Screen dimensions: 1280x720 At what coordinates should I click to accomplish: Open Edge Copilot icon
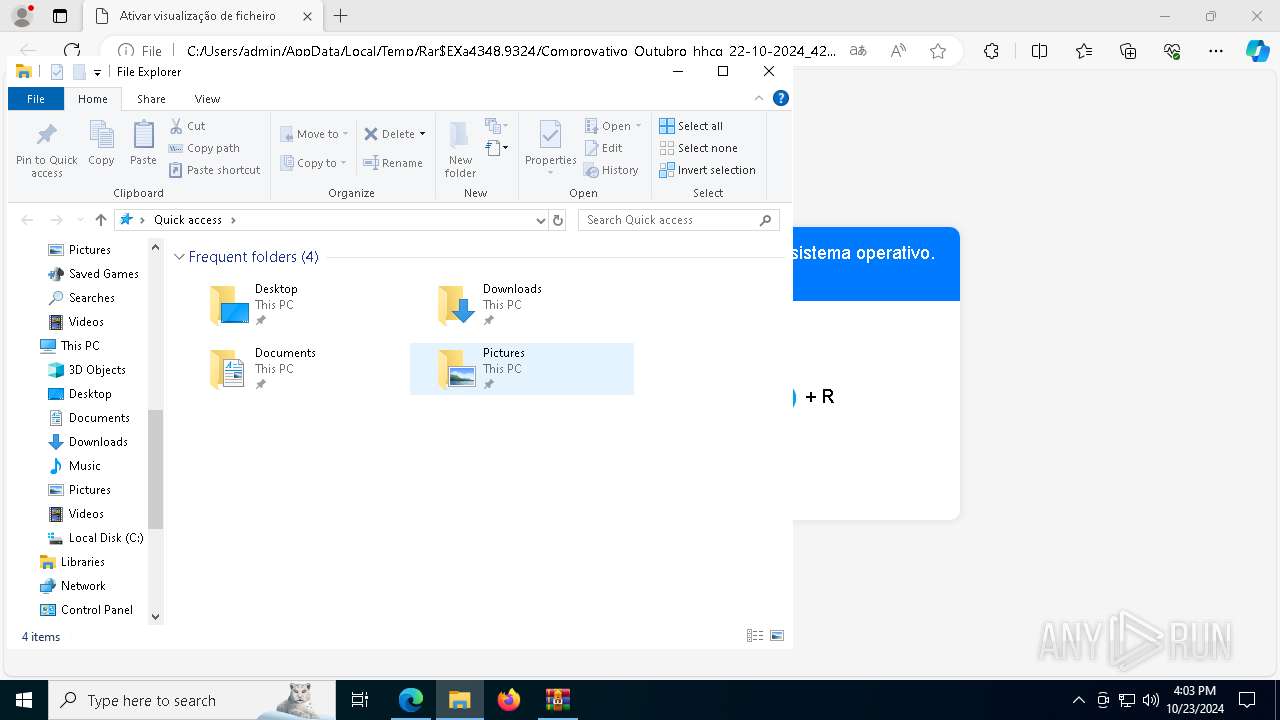(1257, 51)
